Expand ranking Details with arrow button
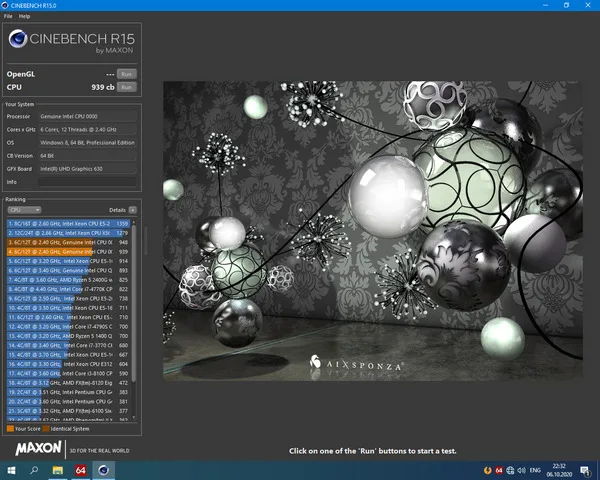This screenshot has width=600, height=480. pos(132,210)
